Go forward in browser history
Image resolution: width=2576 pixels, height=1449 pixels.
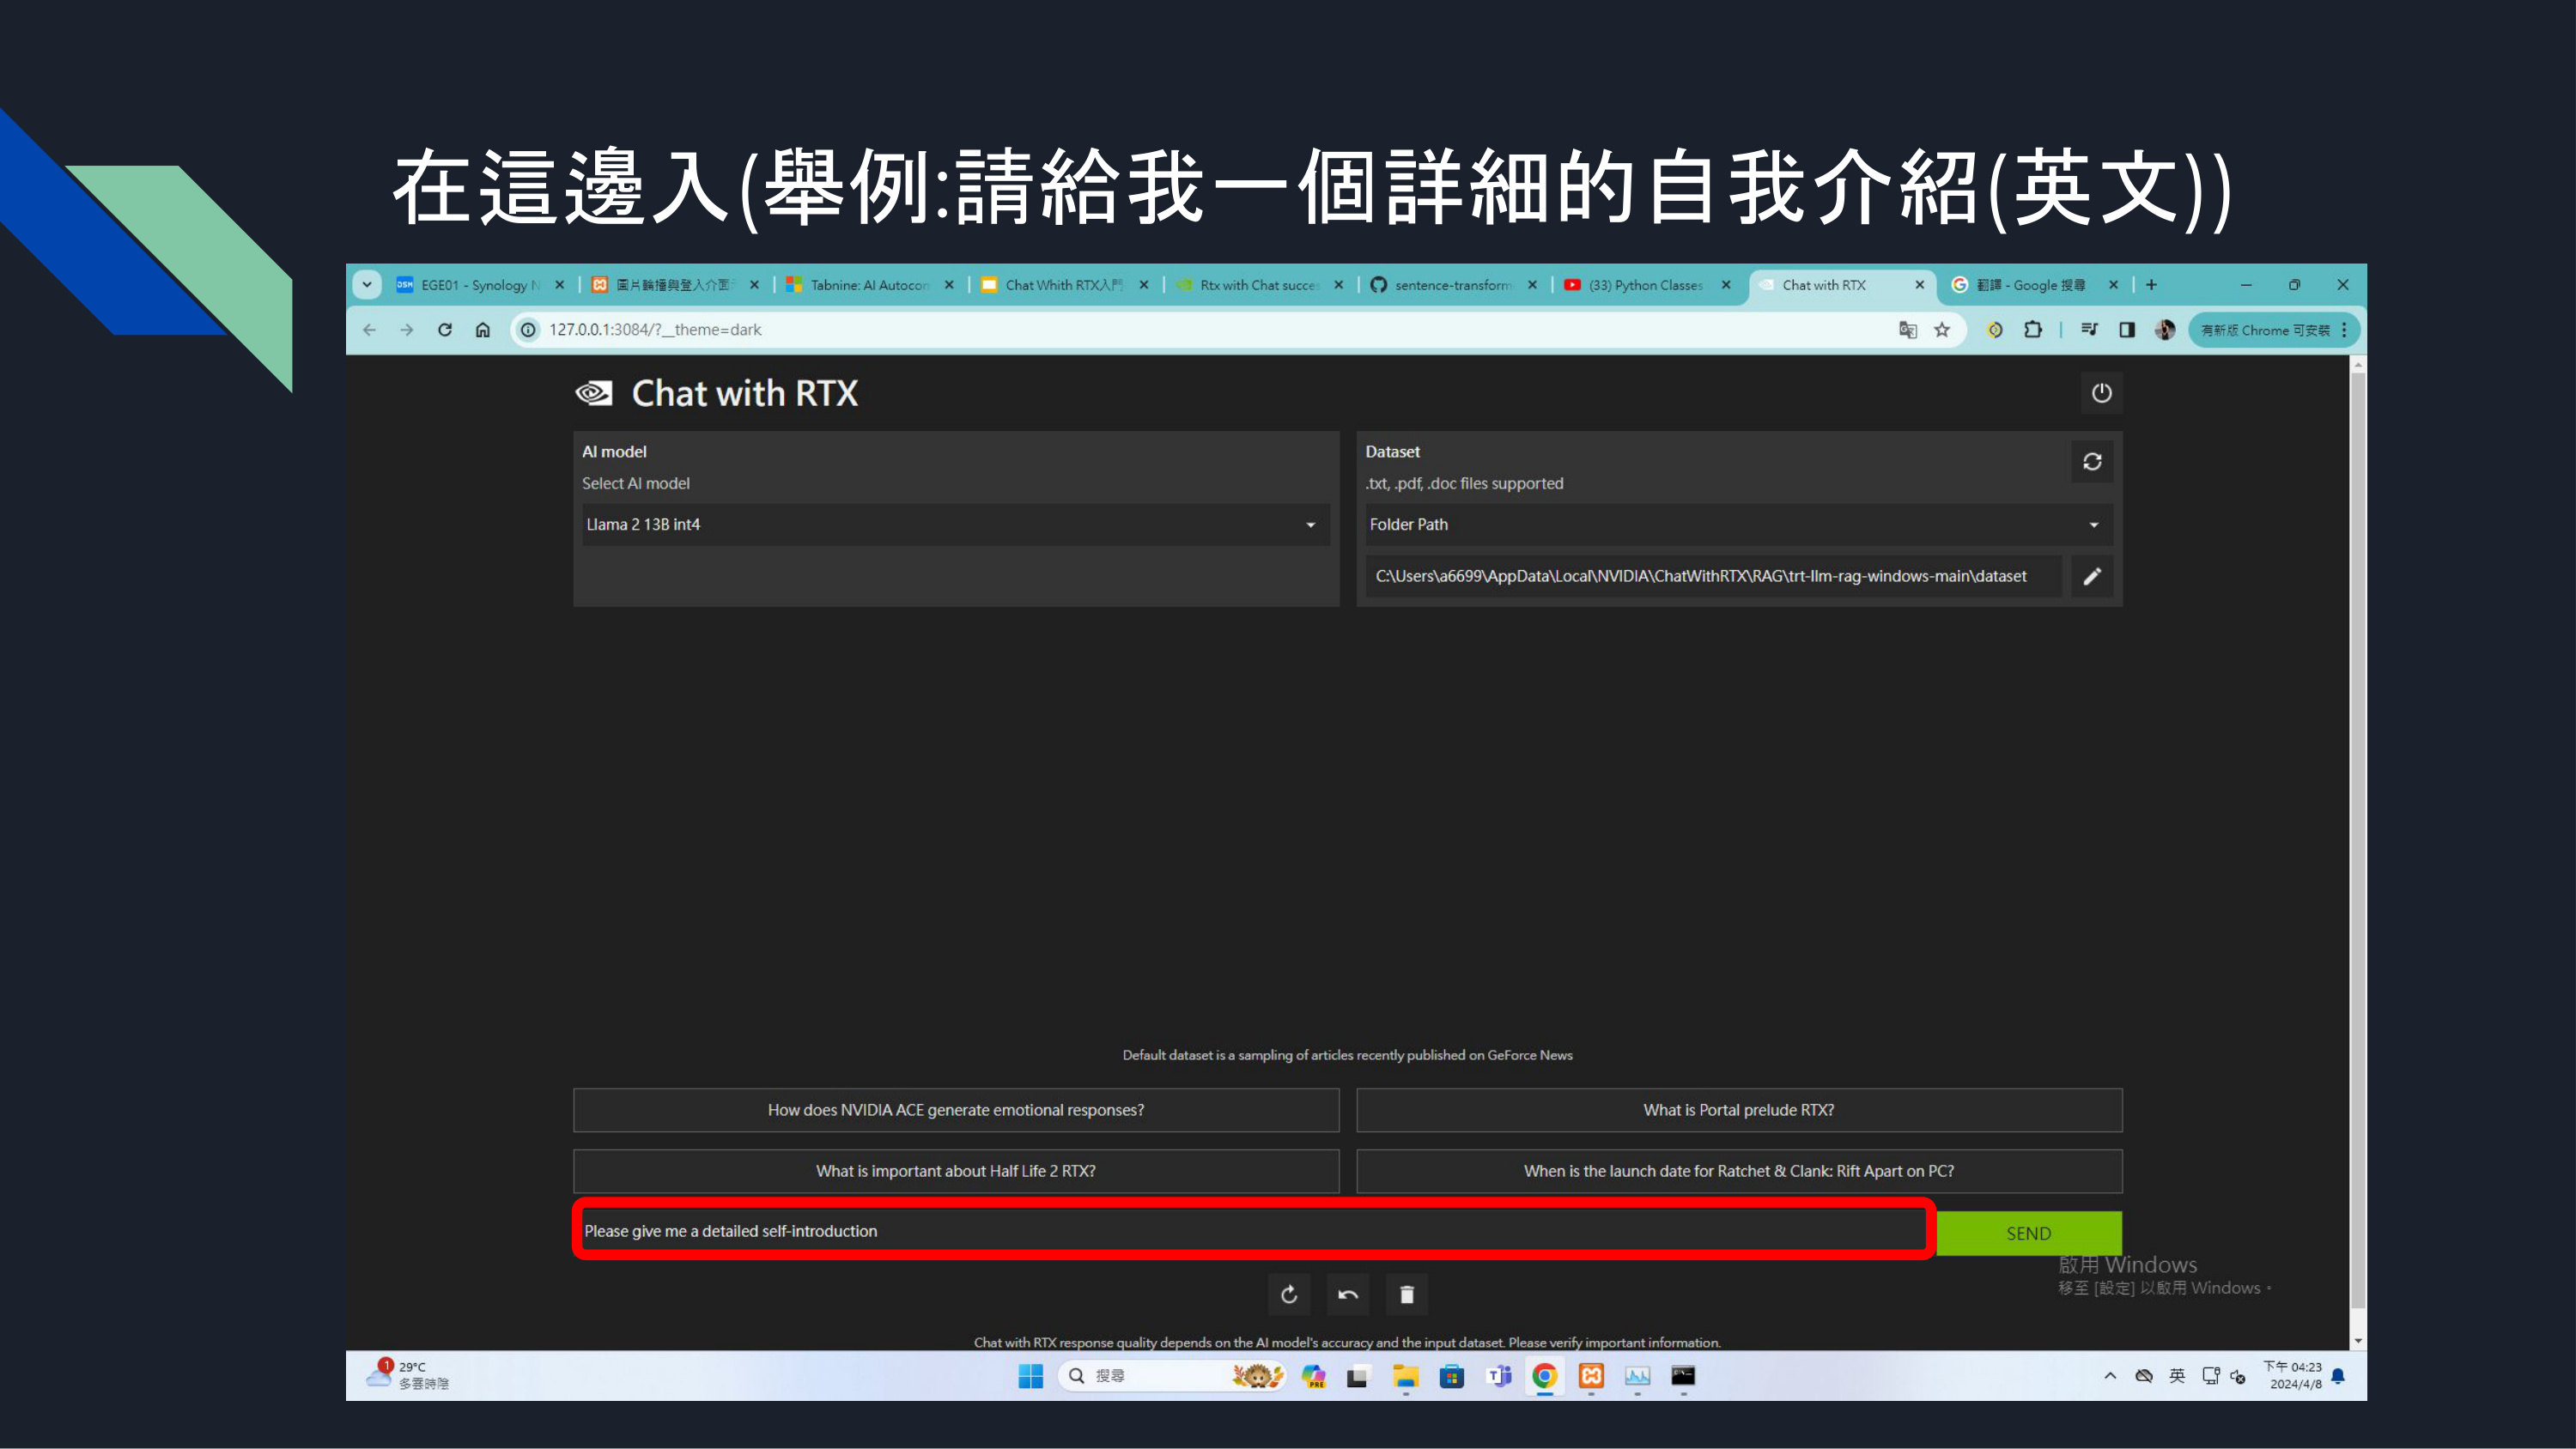click(407, 330)
